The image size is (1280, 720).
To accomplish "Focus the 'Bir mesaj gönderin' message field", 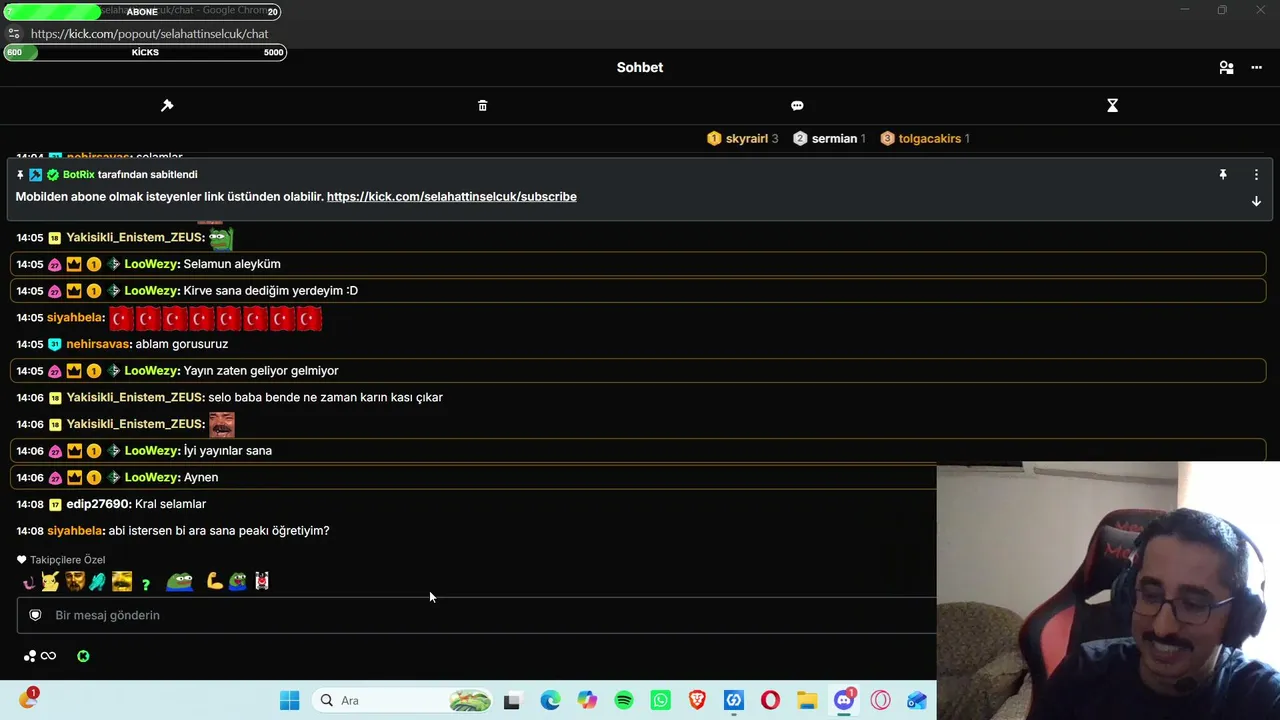I will point(477,615).
